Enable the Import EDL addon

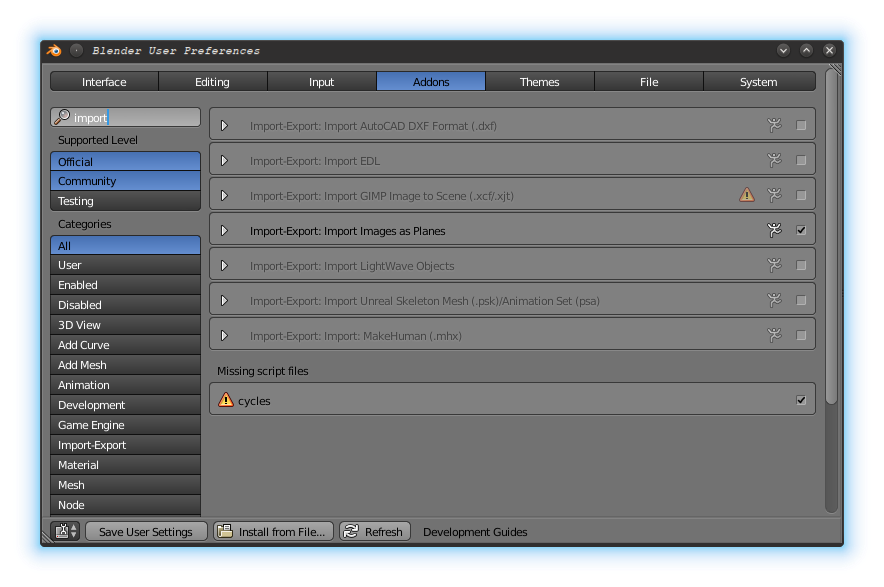pos(801,160)
